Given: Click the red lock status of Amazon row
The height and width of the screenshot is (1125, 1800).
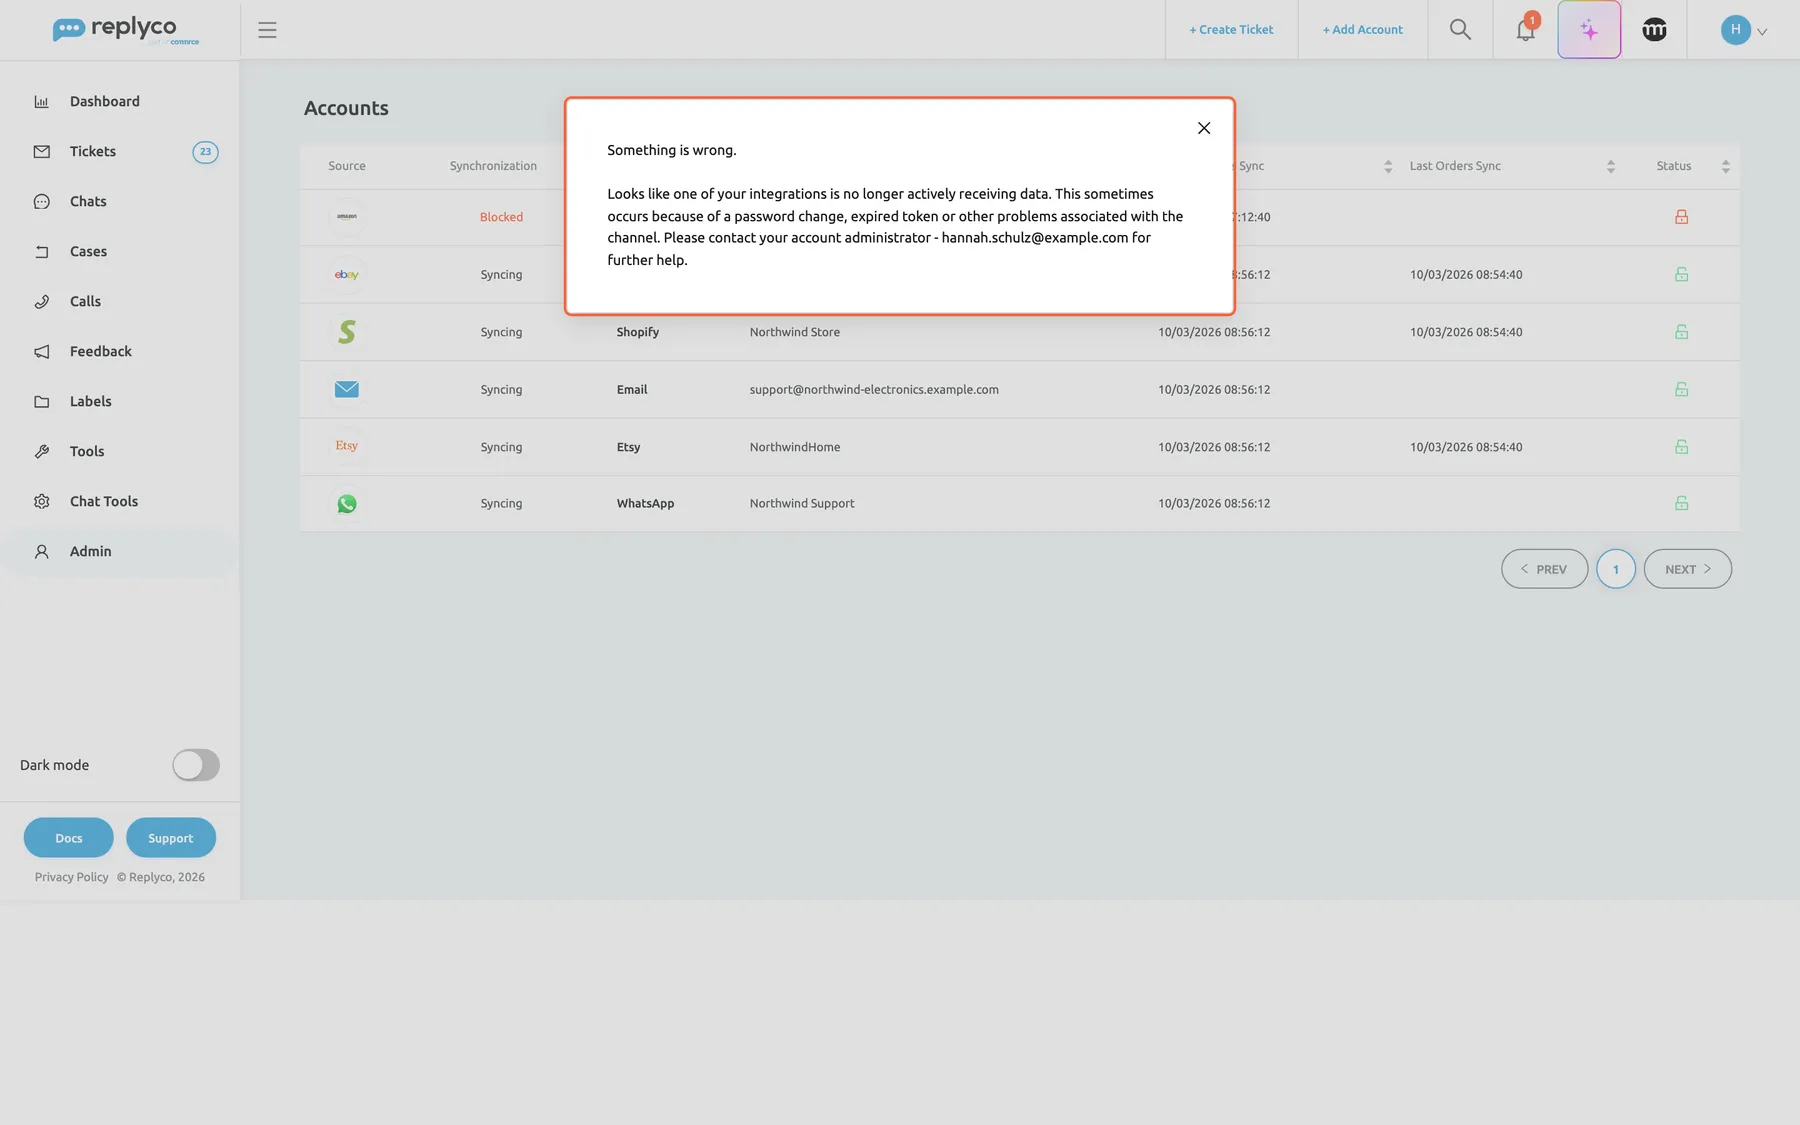Looking at the screenshot, I should point(1682,217).
